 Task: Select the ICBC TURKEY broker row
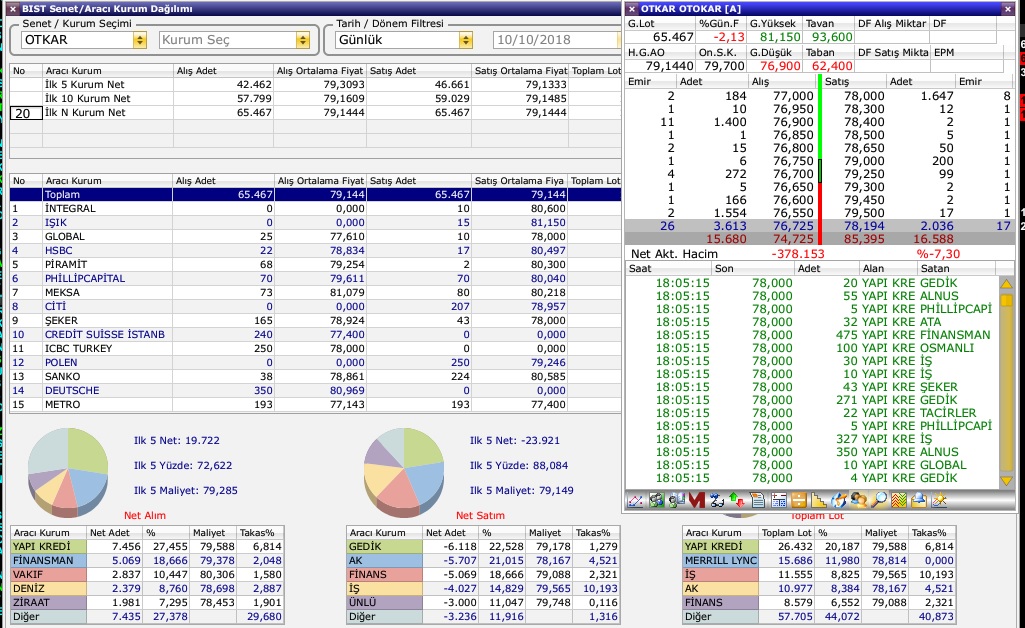315,348
